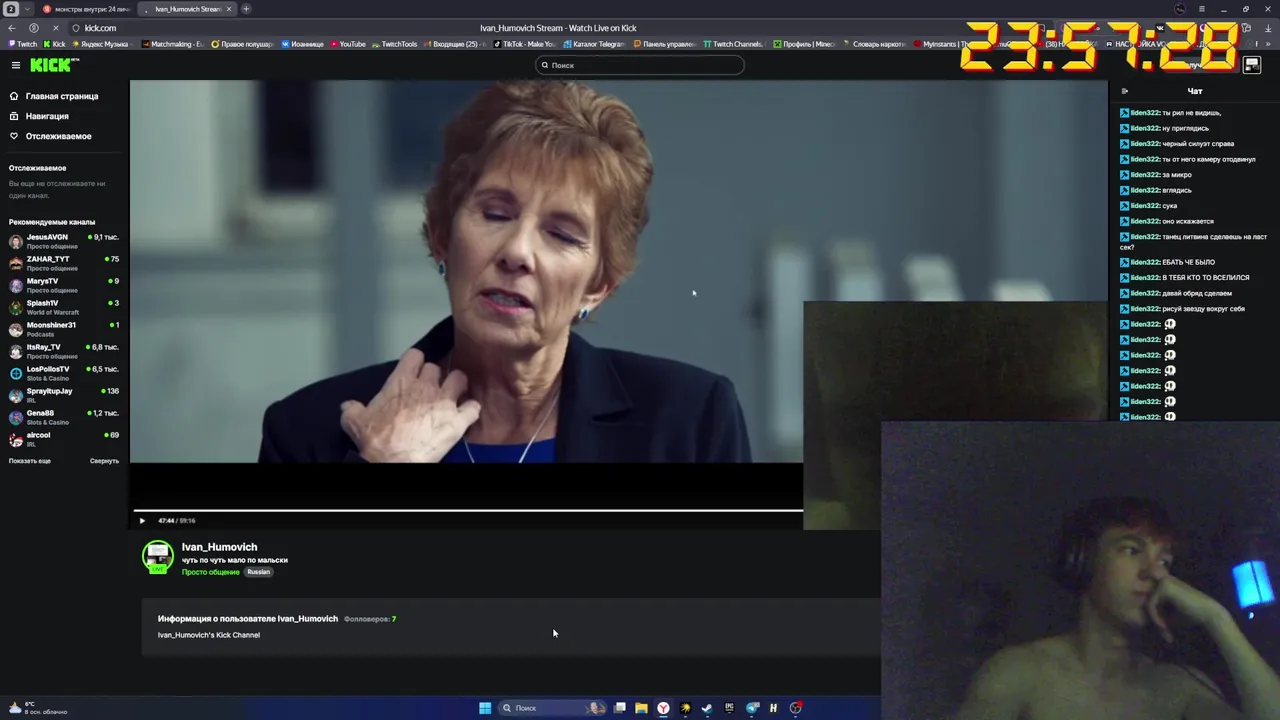1280x720 pixels.
Task: Open Matchmaking bookmark
Action: tap(172, 44)
